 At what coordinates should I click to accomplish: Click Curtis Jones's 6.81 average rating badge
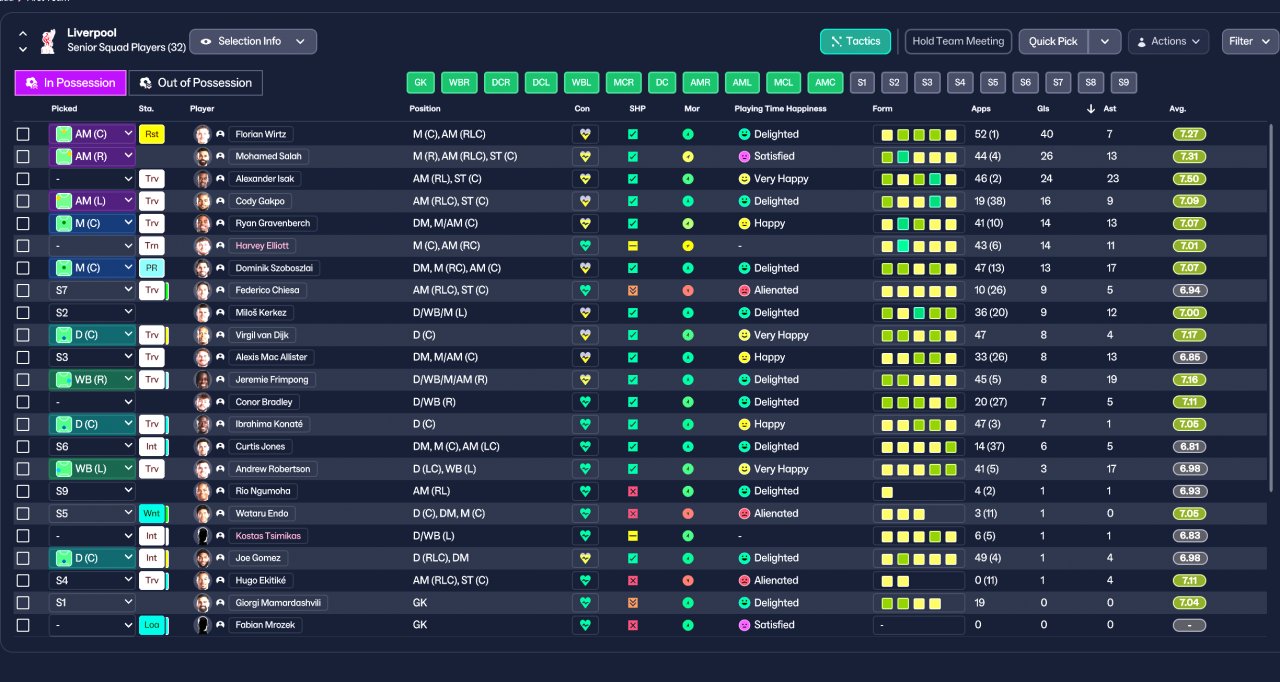1190,446
